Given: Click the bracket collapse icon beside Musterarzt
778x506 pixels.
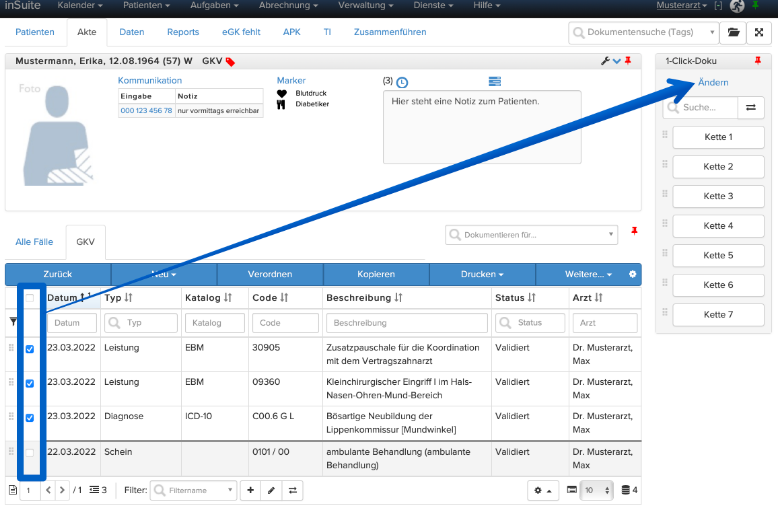Looking at the screenshot, I should (718, 5).
